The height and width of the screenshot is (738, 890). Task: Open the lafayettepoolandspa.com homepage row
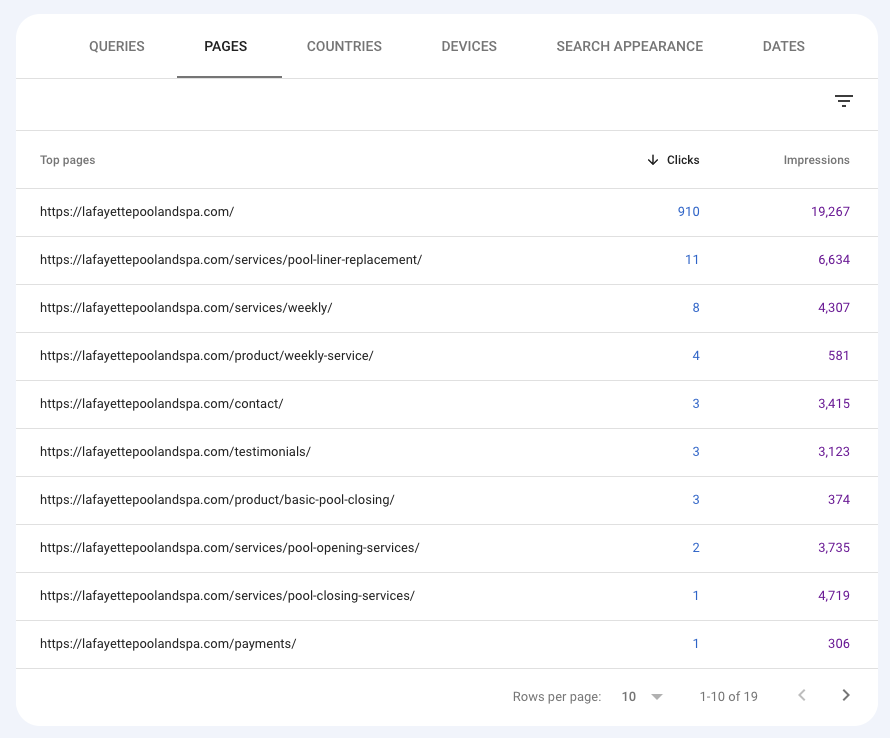point(447,212)
